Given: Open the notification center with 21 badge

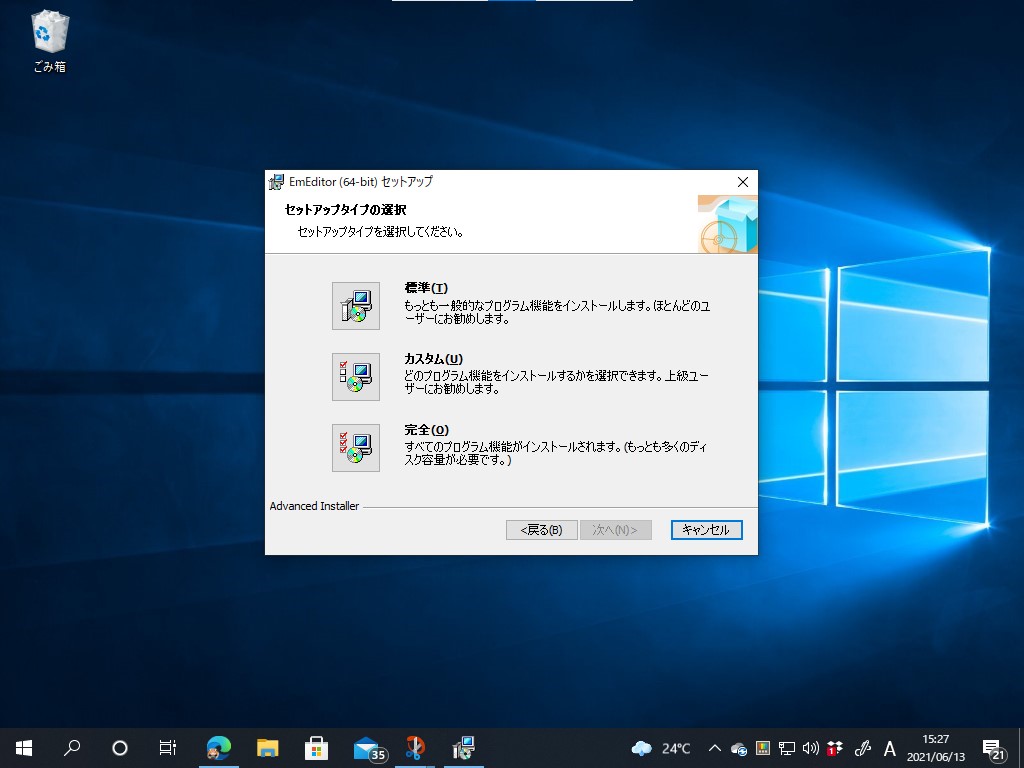Looking at the screenshot, I should [994, 748].
